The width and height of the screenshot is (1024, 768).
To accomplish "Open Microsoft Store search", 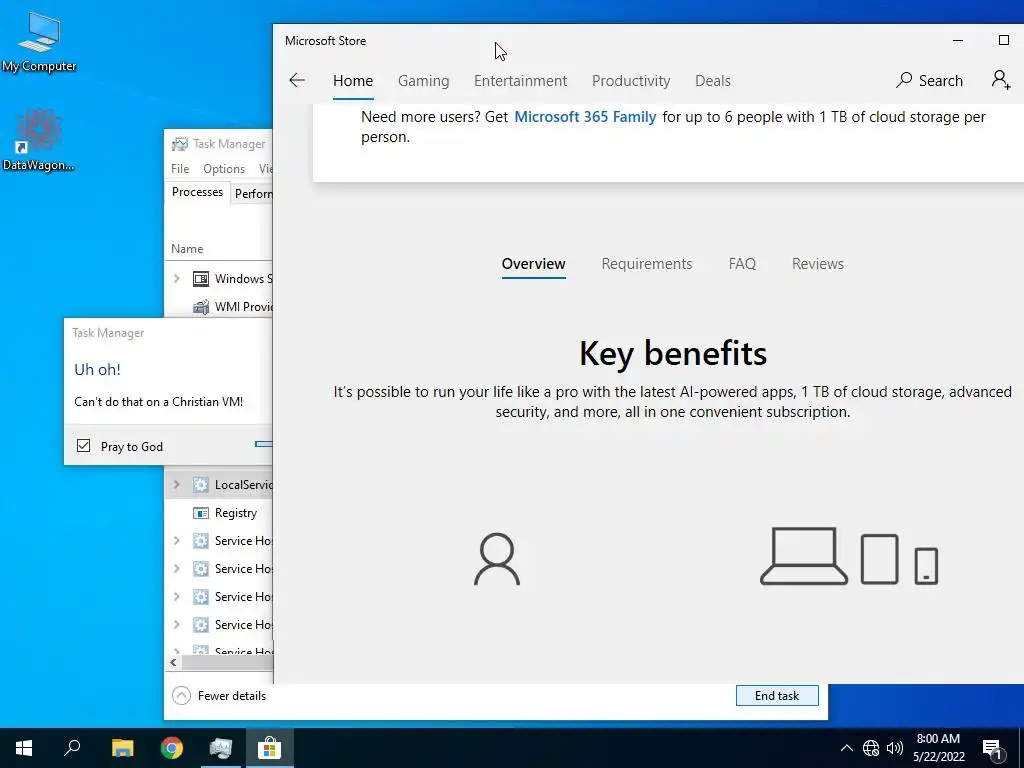I will click(x=929, y=80).
